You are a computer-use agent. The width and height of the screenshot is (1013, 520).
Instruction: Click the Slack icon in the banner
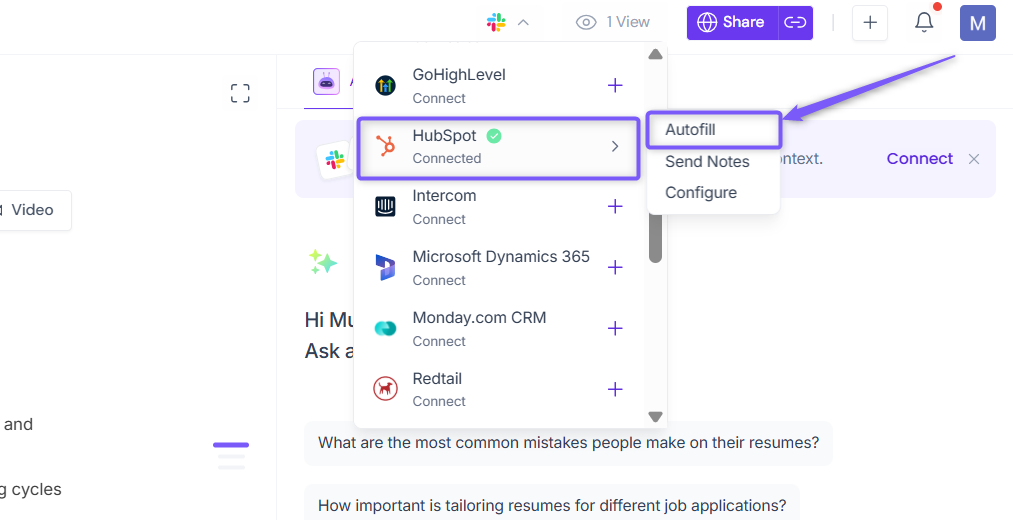point(335,160)
